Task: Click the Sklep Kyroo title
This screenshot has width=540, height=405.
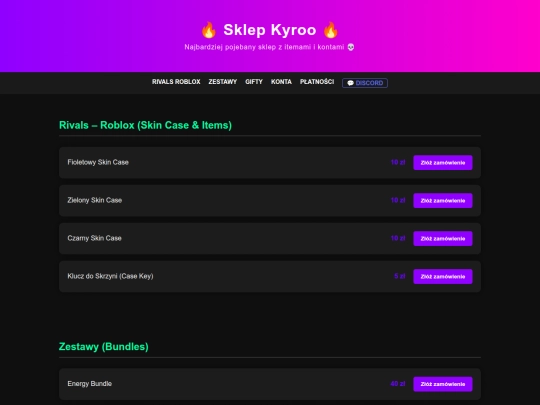Action: [270, 30]
